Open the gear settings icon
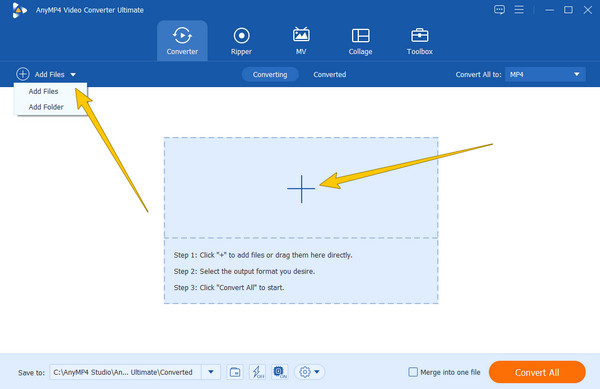Screen dimensions: 600x389 [305, 372]
